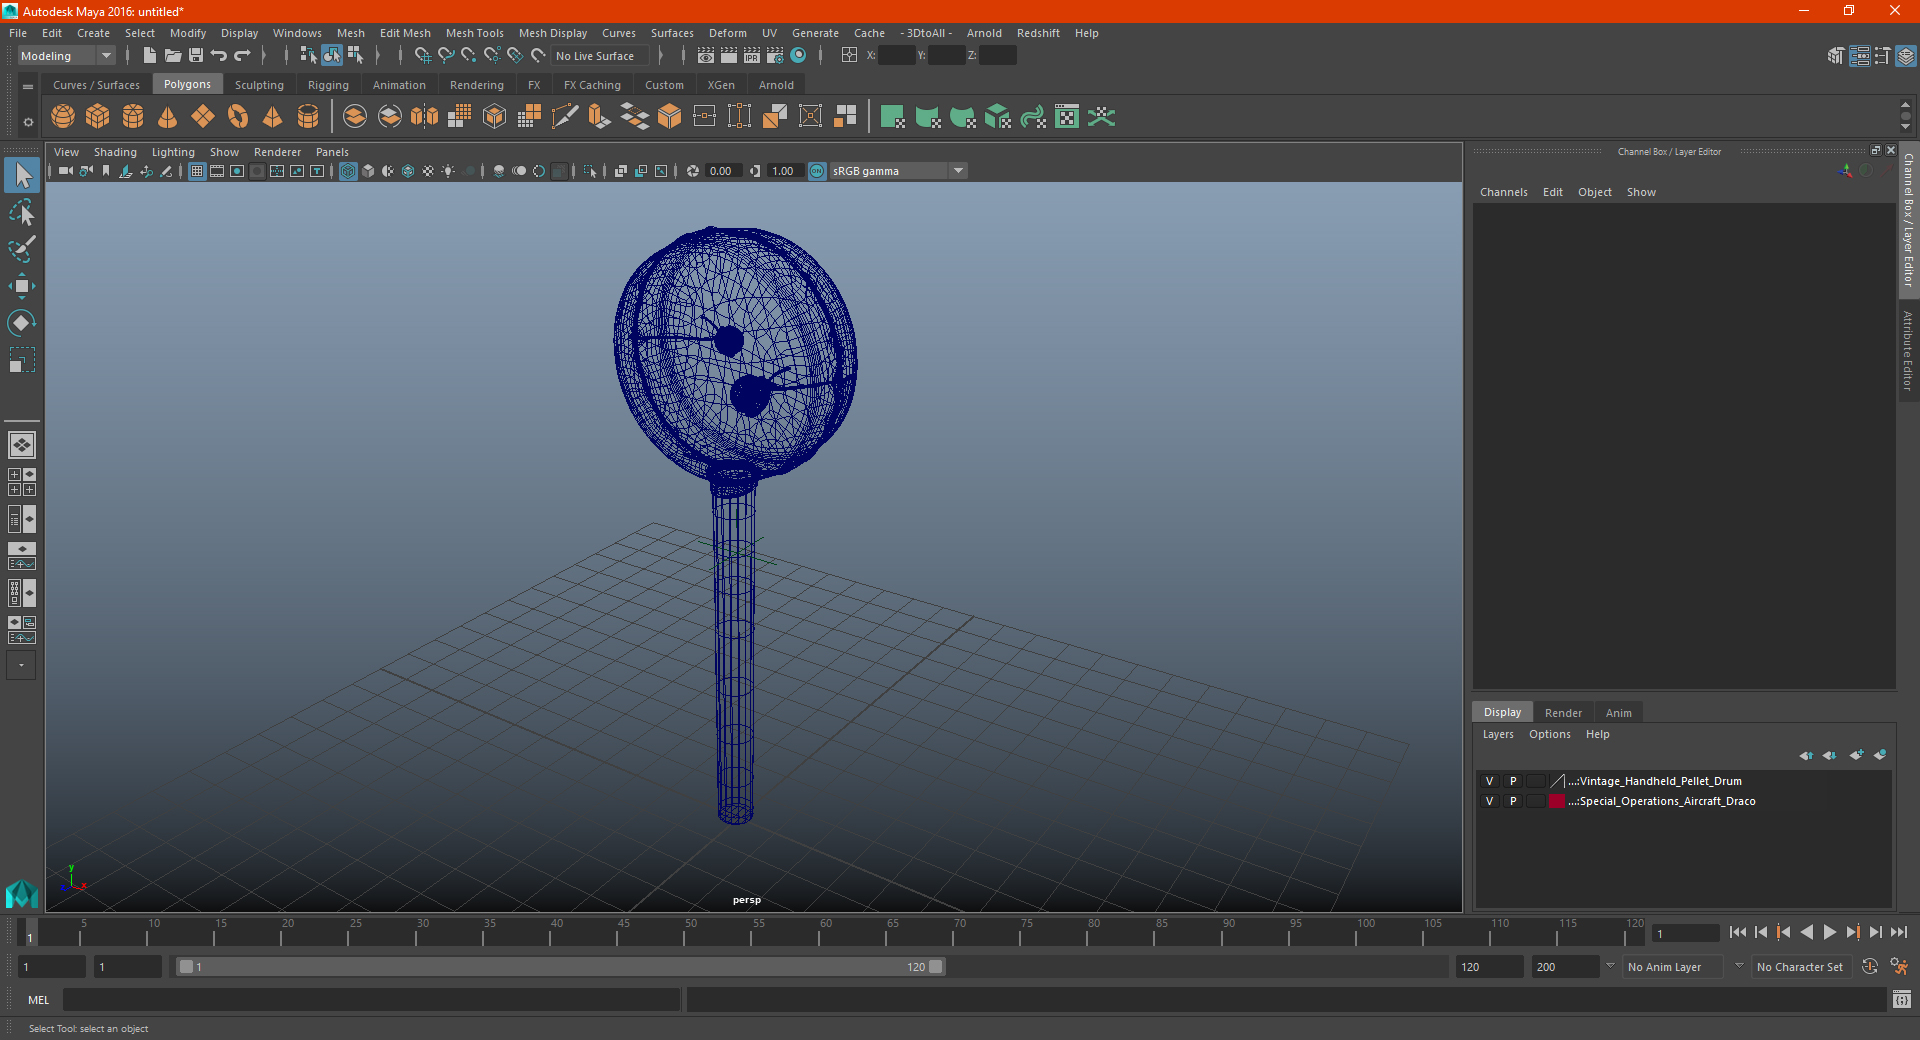Create a polygon cube from the shelf

pyautogui.click(x=98, y=117)
